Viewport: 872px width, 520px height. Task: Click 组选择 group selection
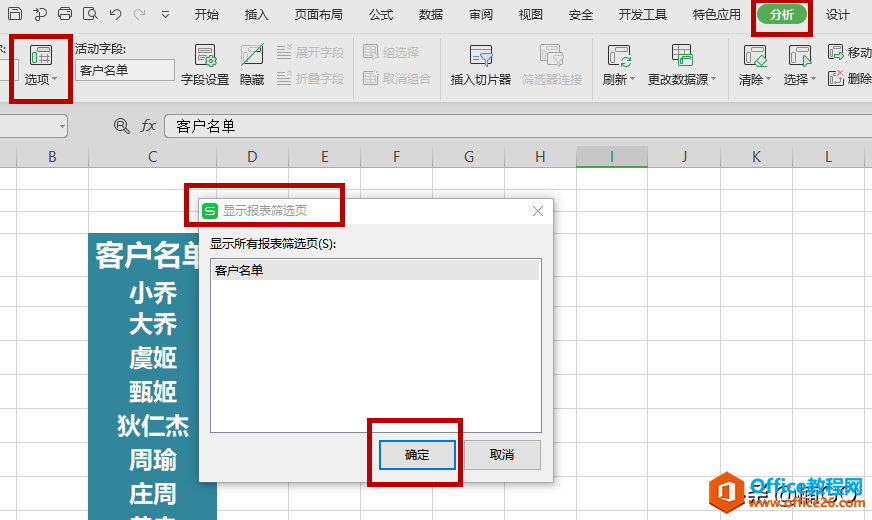pyautogui.click(x=391, y=52)
